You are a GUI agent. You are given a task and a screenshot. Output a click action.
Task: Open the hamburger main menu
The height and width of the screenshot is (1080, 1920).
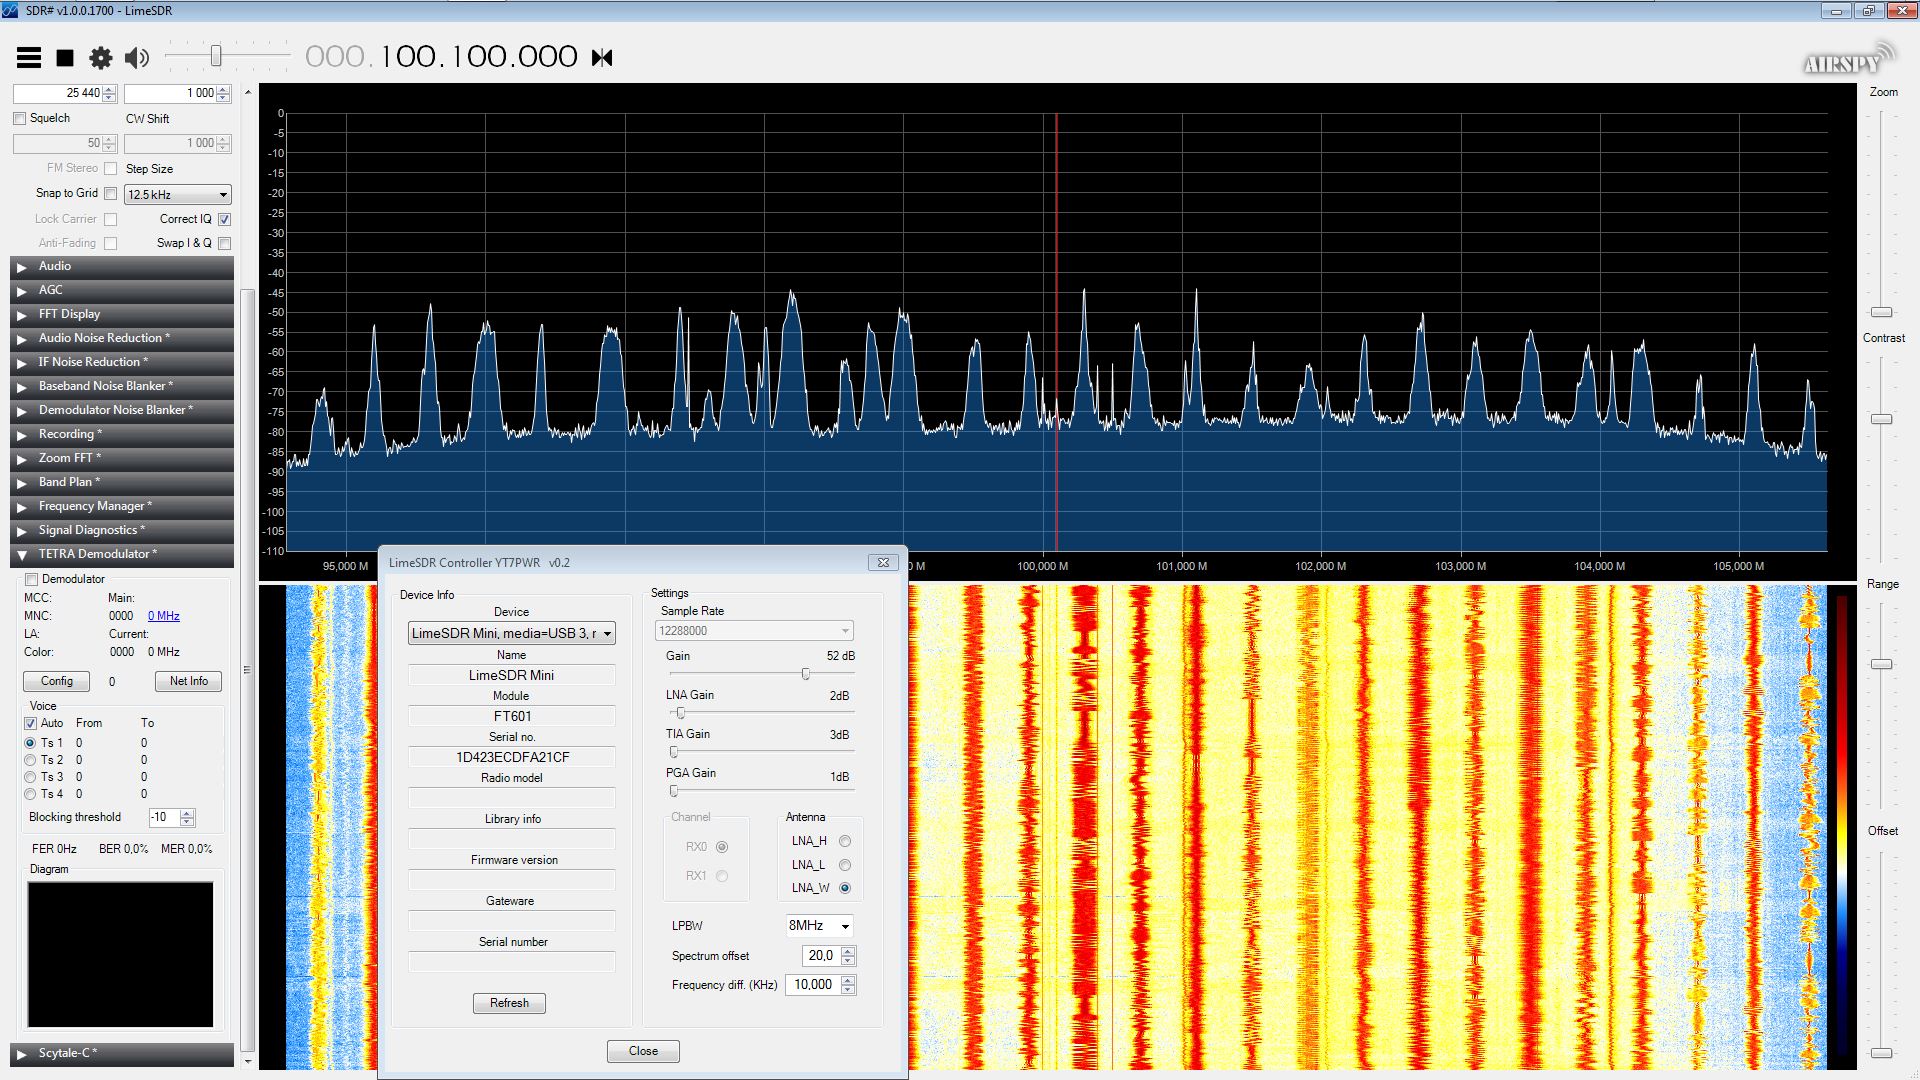point(29,58)
